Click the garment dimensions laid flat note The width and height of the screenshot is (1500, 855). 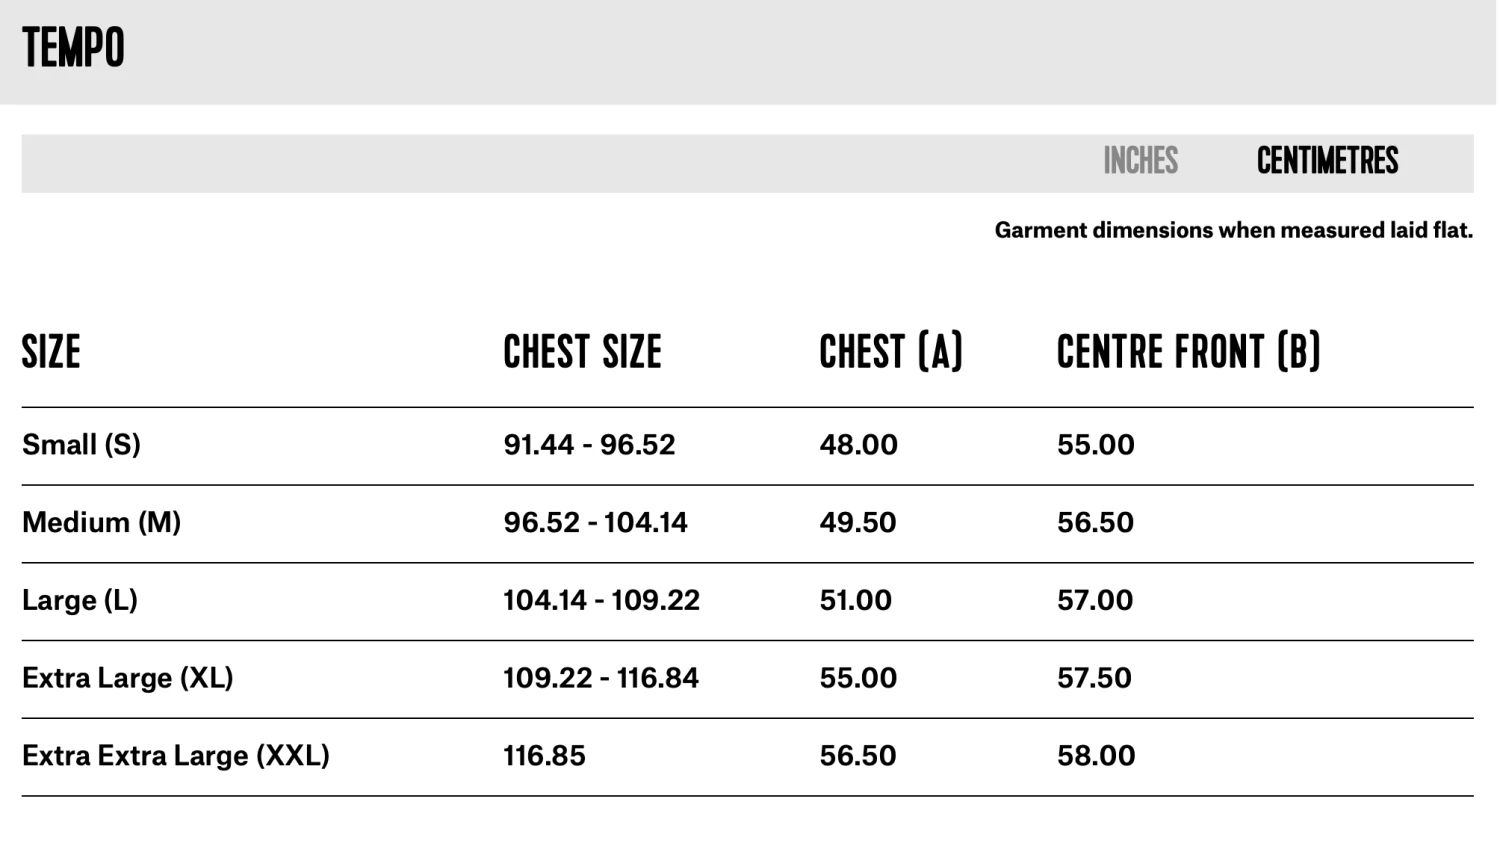click(x=1233, y=231)
